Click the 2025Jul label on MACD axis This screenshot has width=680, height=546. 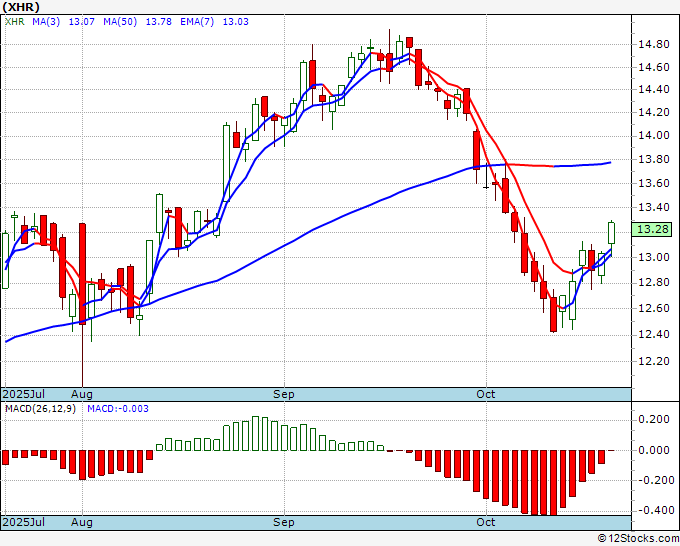tap(24, 522)
